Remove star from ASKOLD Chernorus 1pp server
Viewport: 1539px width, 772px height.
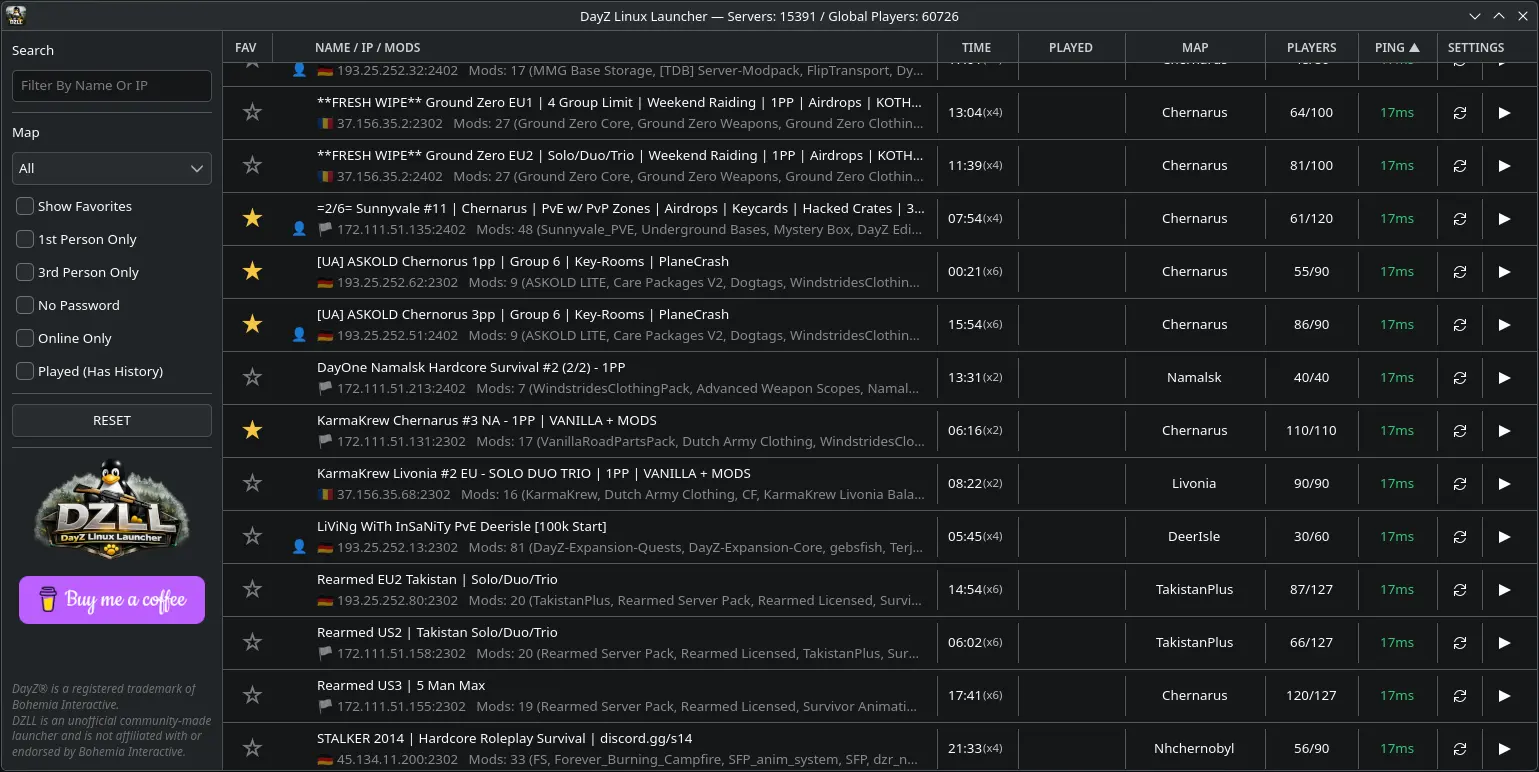252,271
